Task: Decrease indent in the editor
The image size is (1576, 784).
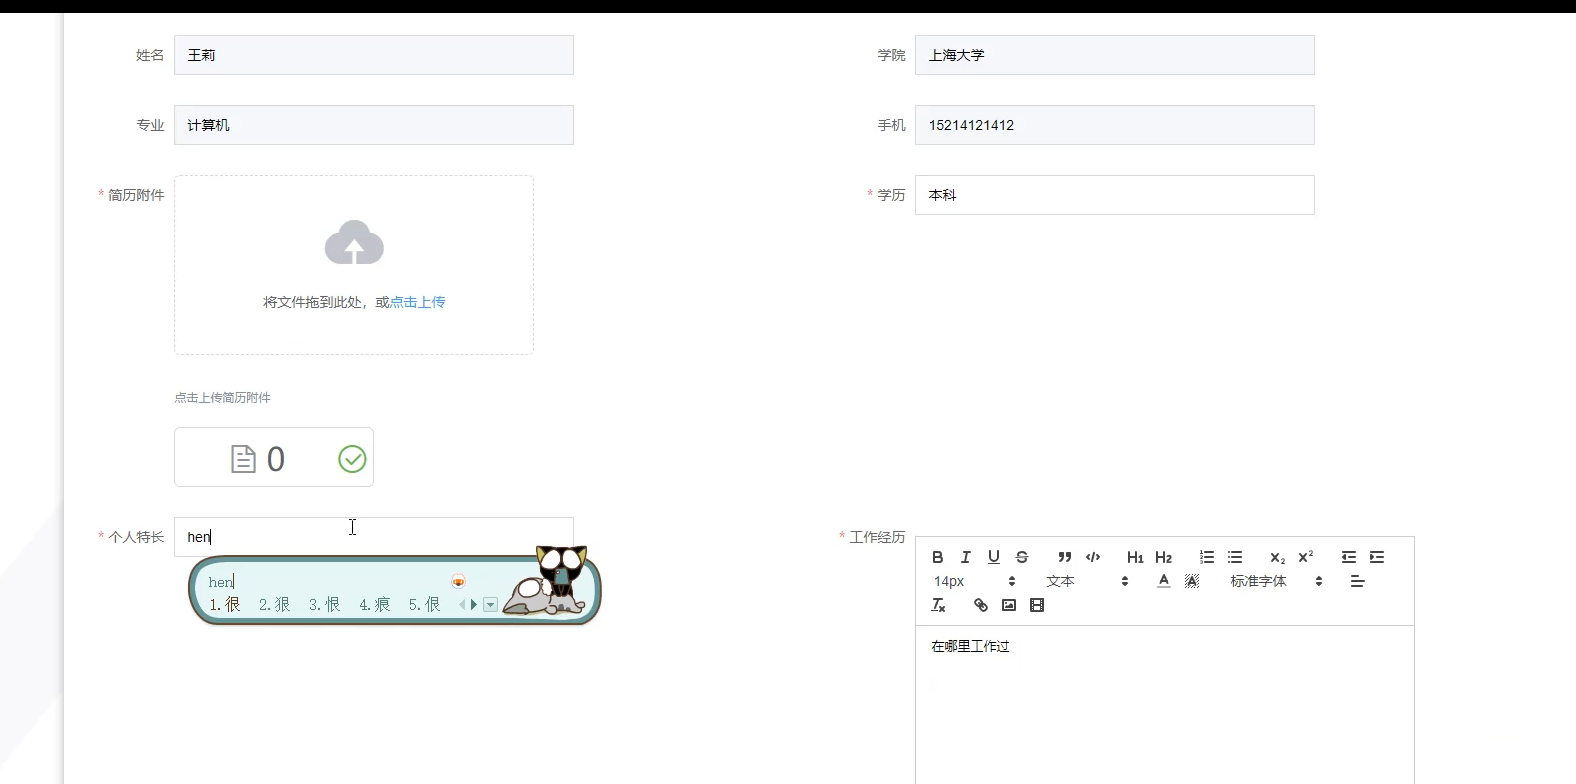Action: [1349, 557]
